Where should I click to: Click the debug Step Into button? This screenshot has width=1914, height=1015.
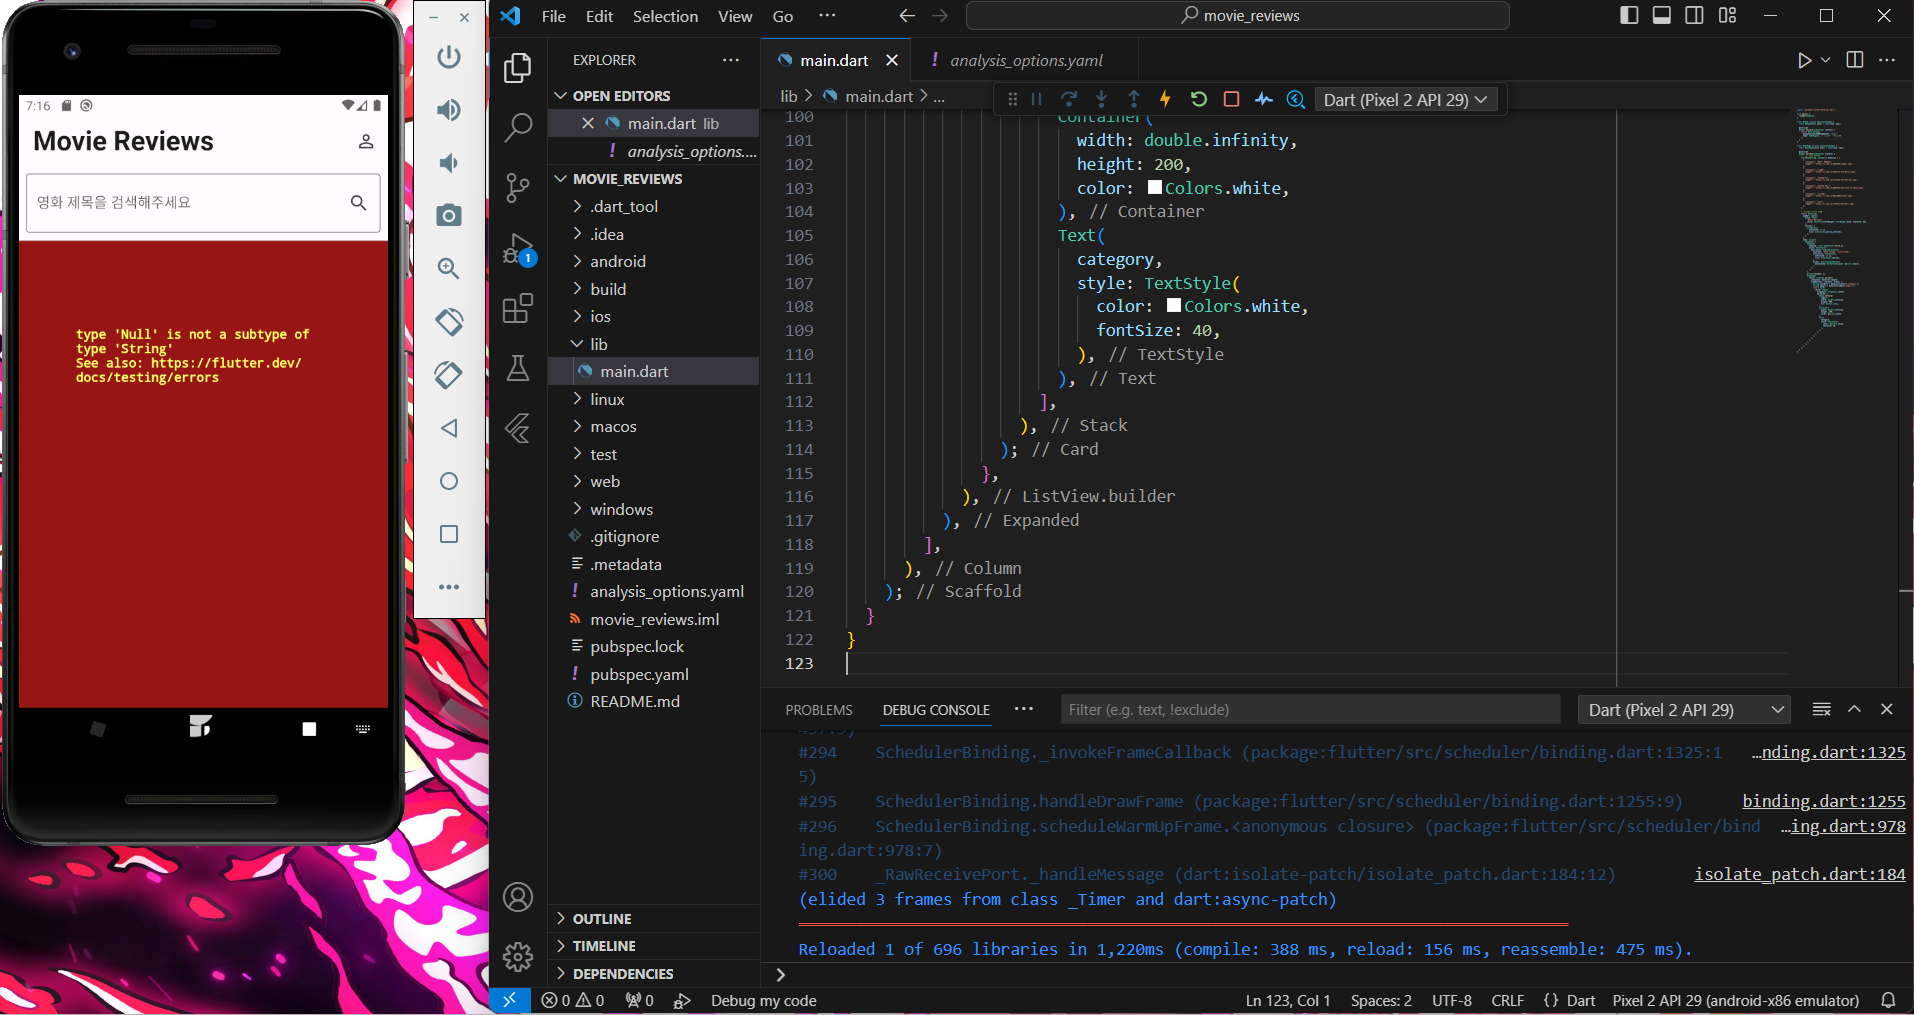point(1101,99)
